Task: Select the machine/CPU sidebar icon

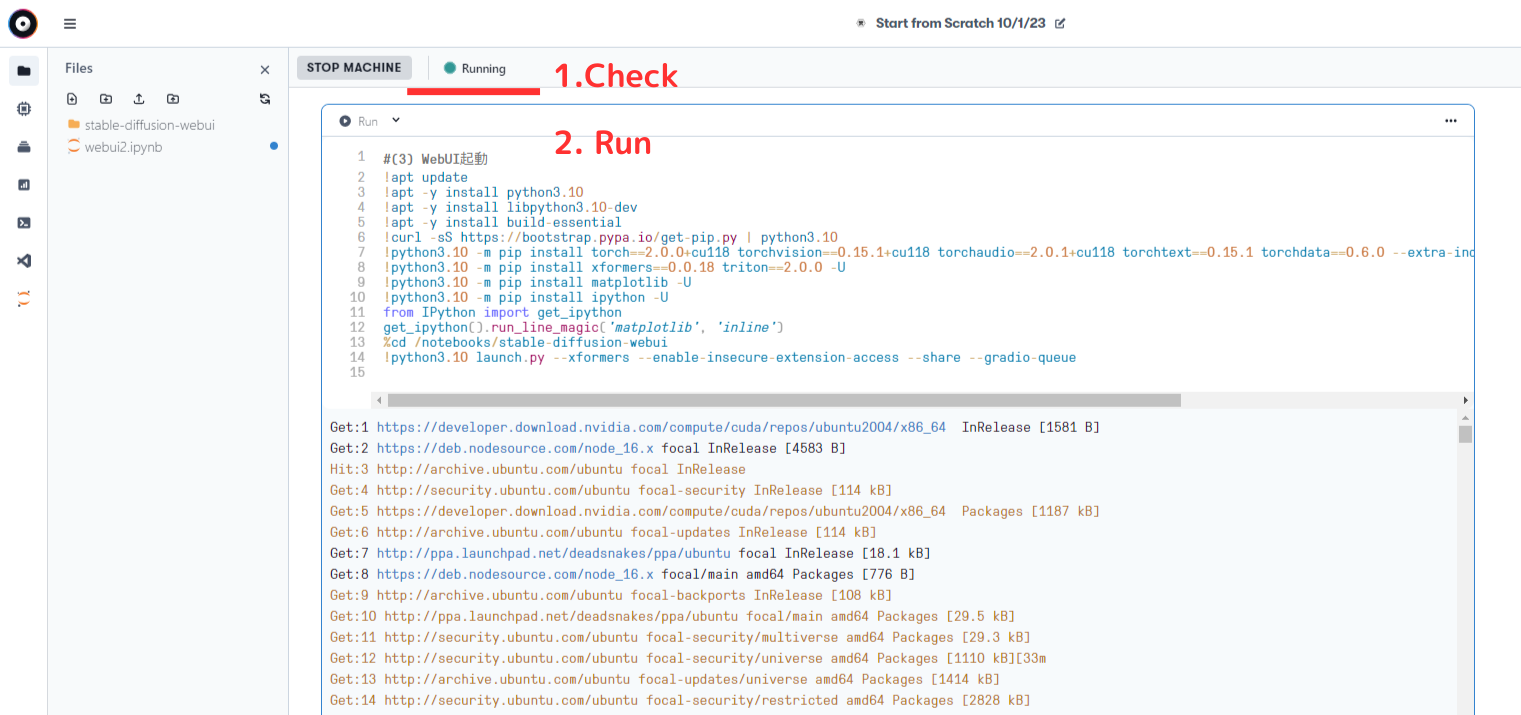Action: coord(23,108)
